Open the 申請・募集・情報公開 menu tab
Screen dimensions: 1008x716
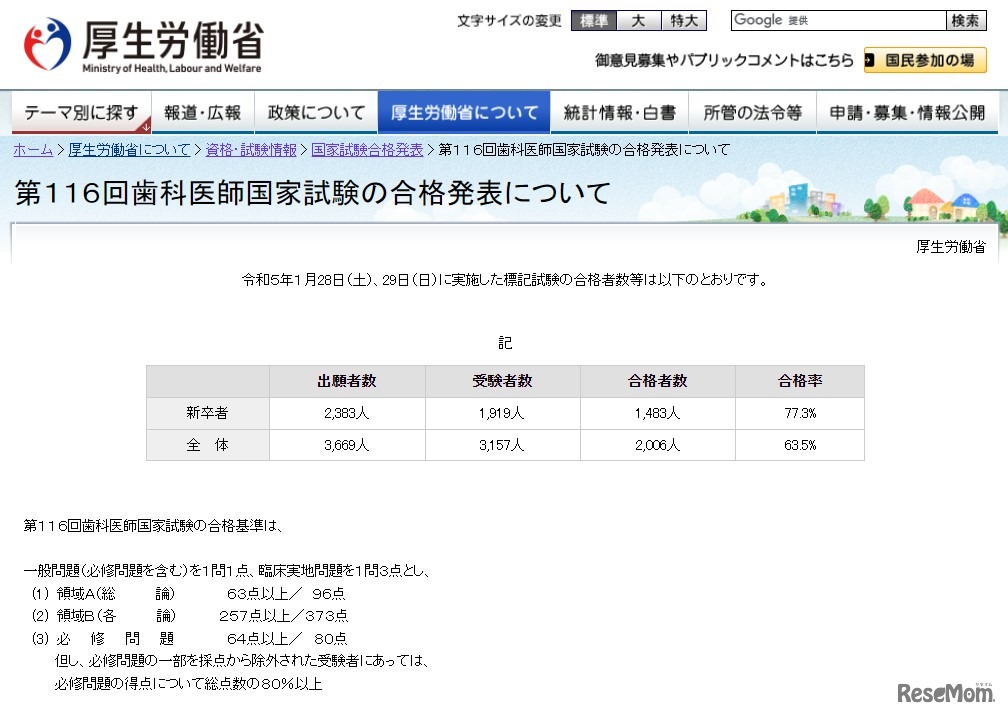point(907,112)
